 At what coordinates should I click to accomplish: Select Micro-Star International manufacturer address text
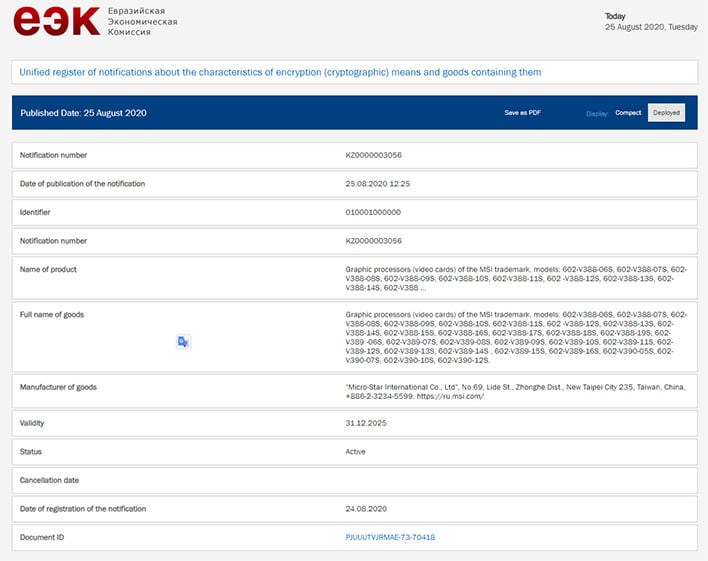point(516,392)
